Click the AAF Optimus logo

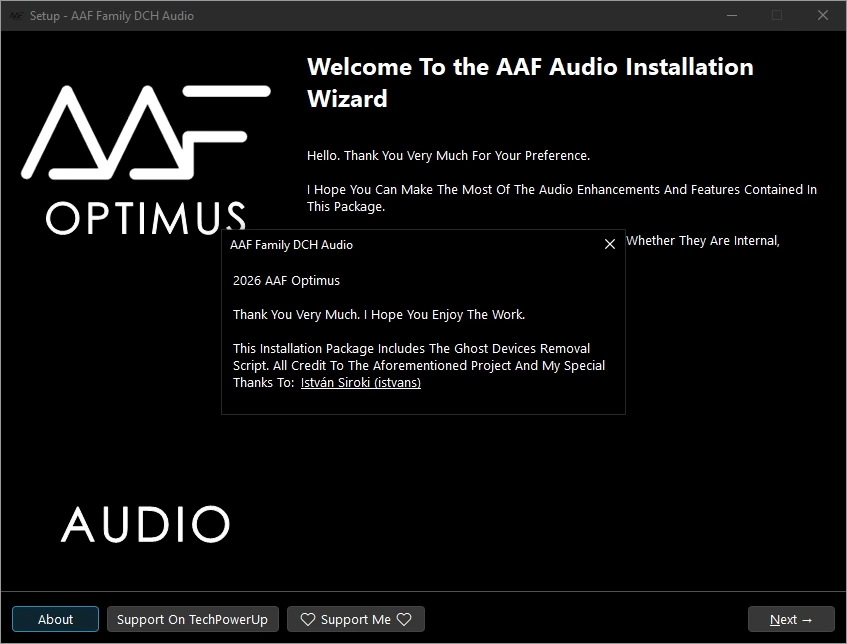(145, 160)
